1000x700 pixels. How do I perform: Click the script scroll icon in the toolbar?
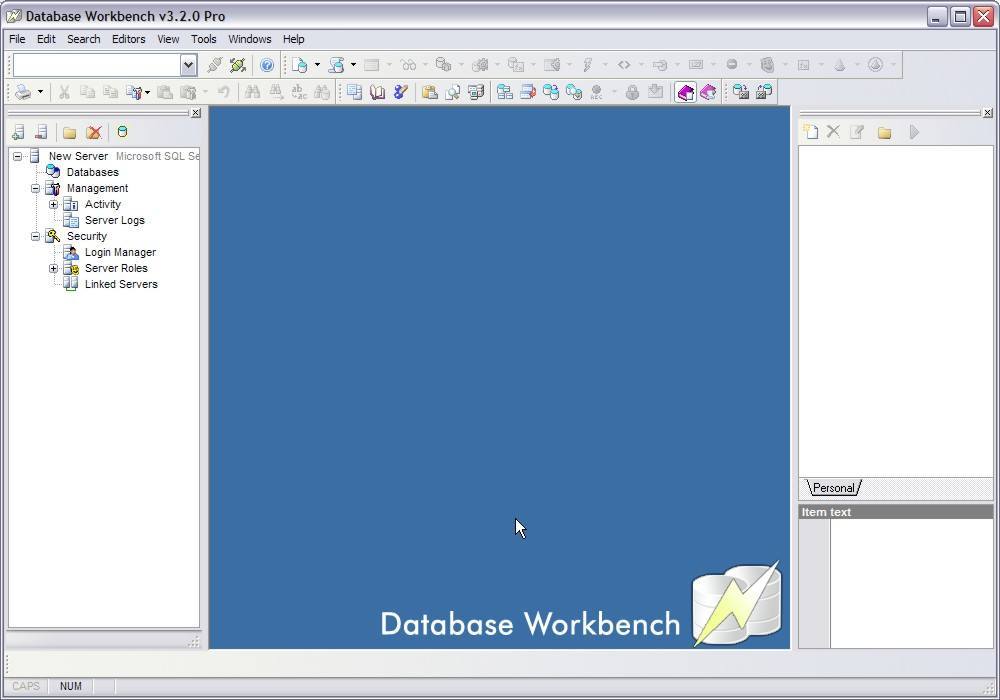(336, 64)
